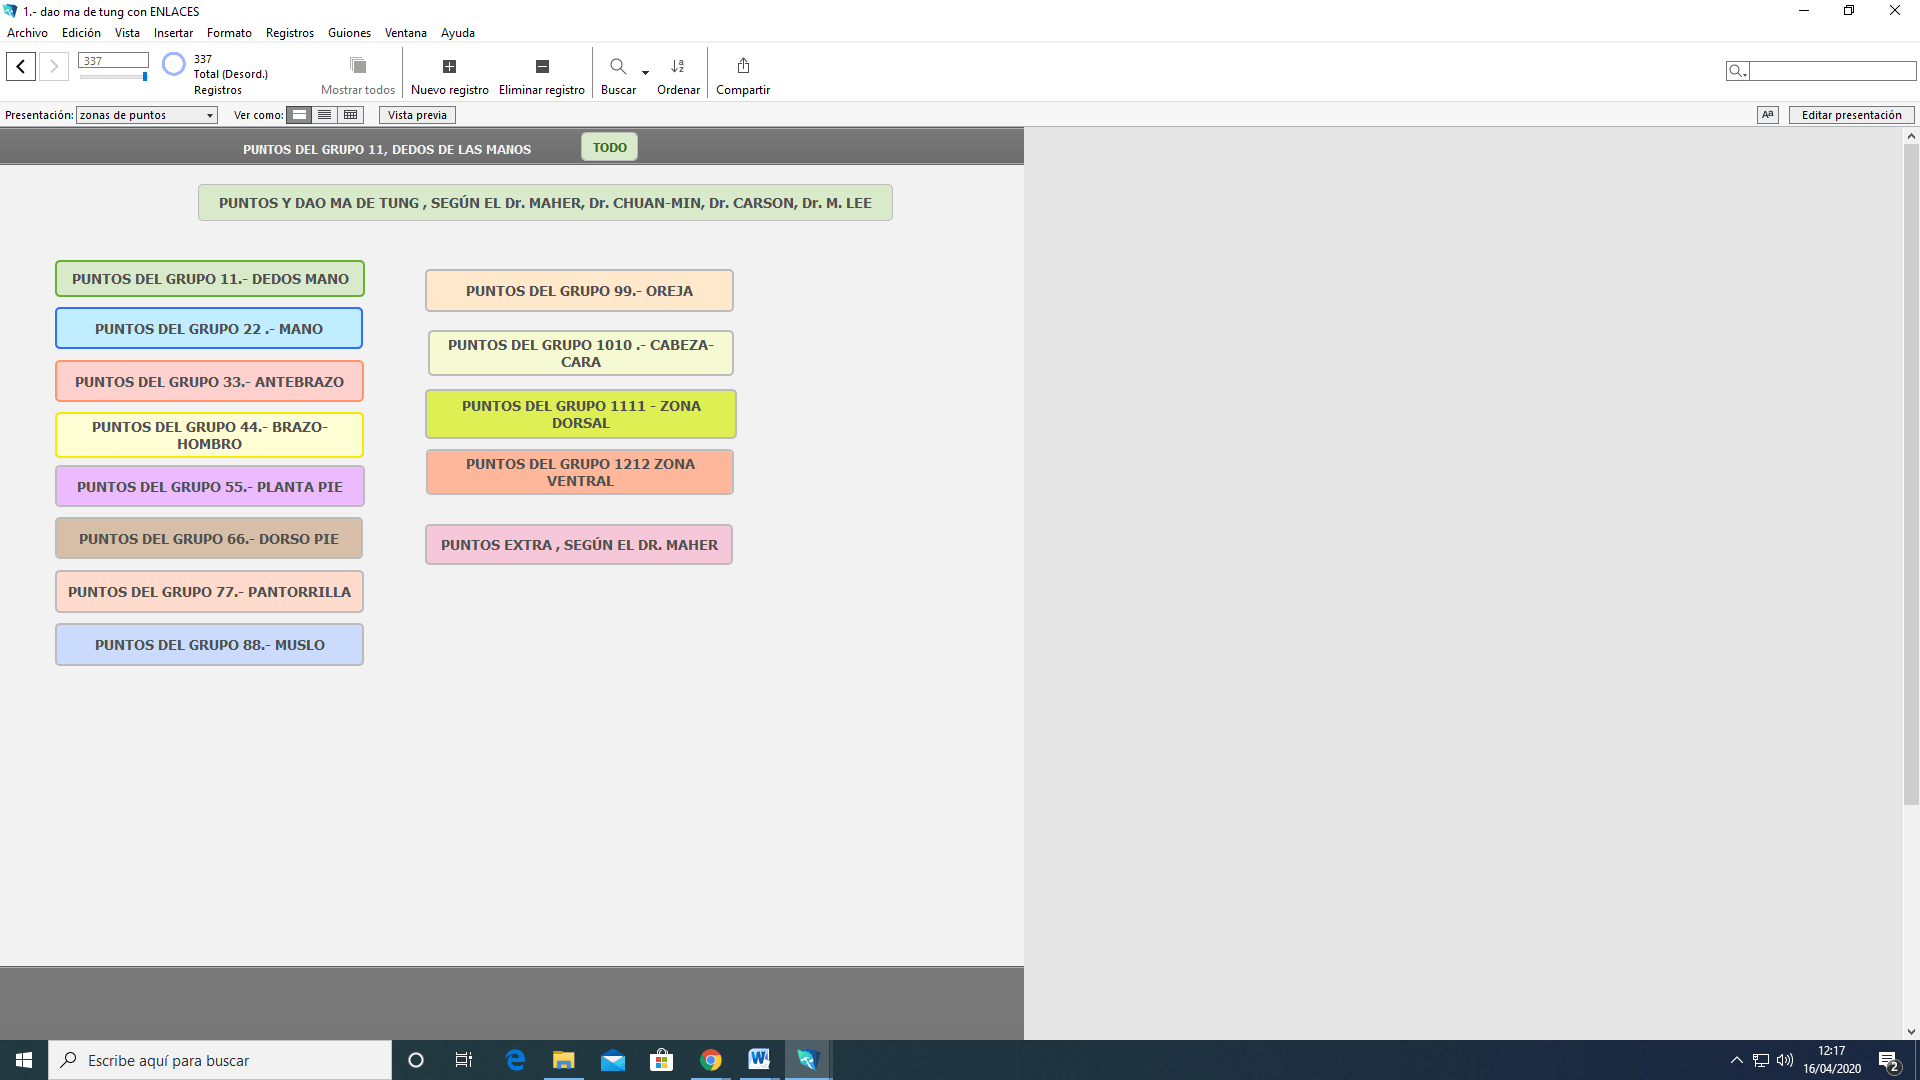
Task: Expand the Buscar dropdown arrow
Action: [645, 72]
